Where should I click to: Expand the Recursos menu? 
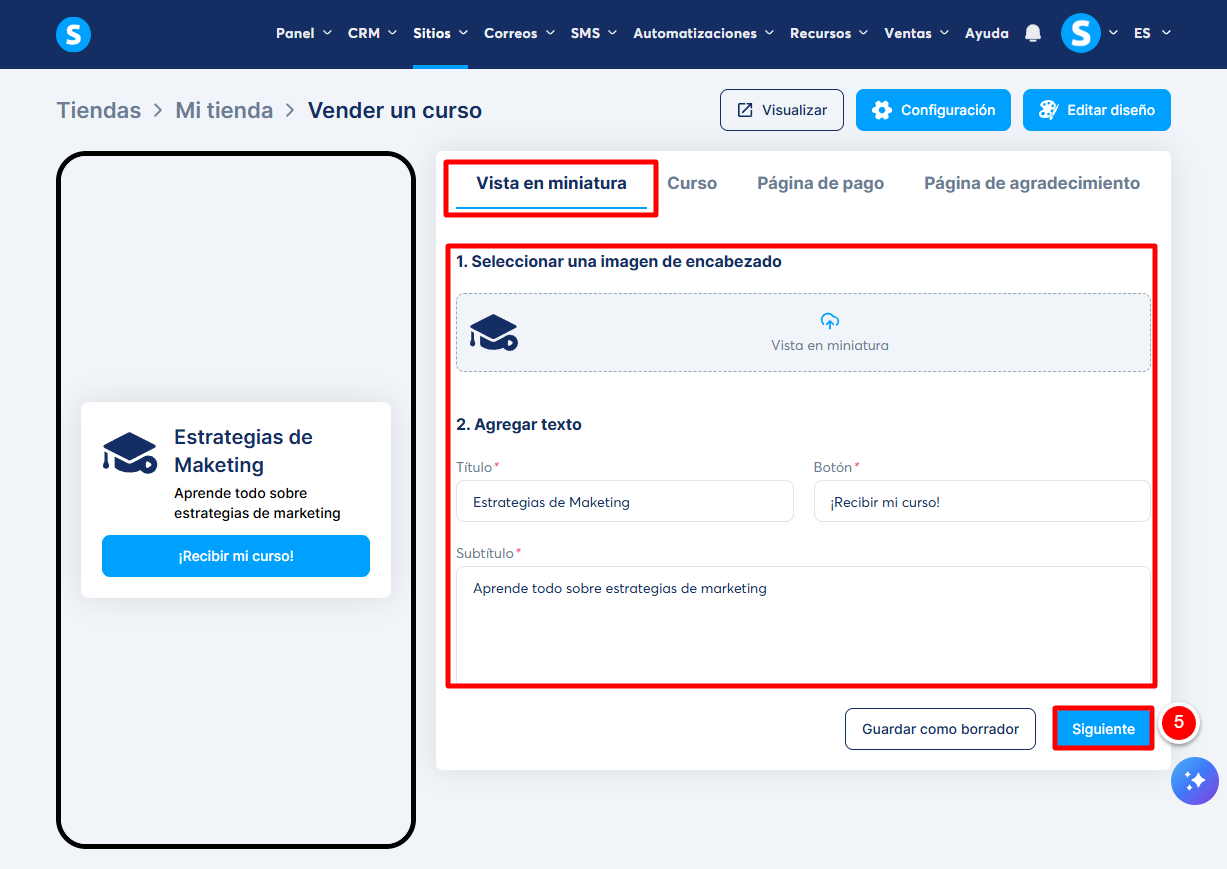click(x=829, y=33)
